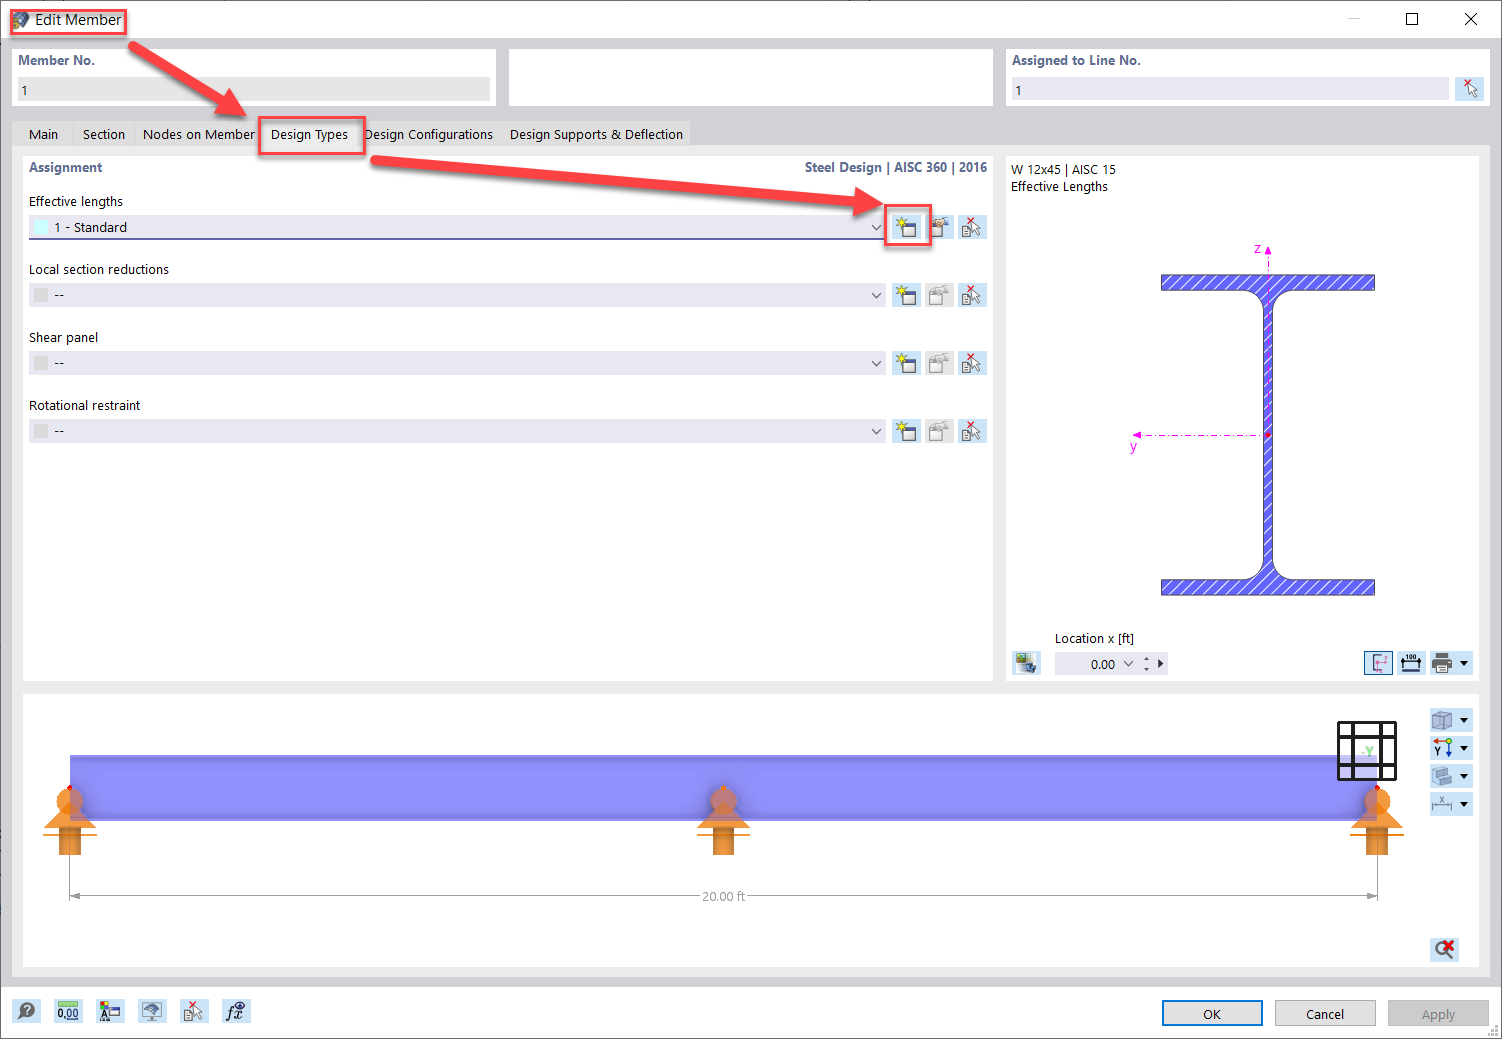Toggle section axes display button

pos(1379,663)
